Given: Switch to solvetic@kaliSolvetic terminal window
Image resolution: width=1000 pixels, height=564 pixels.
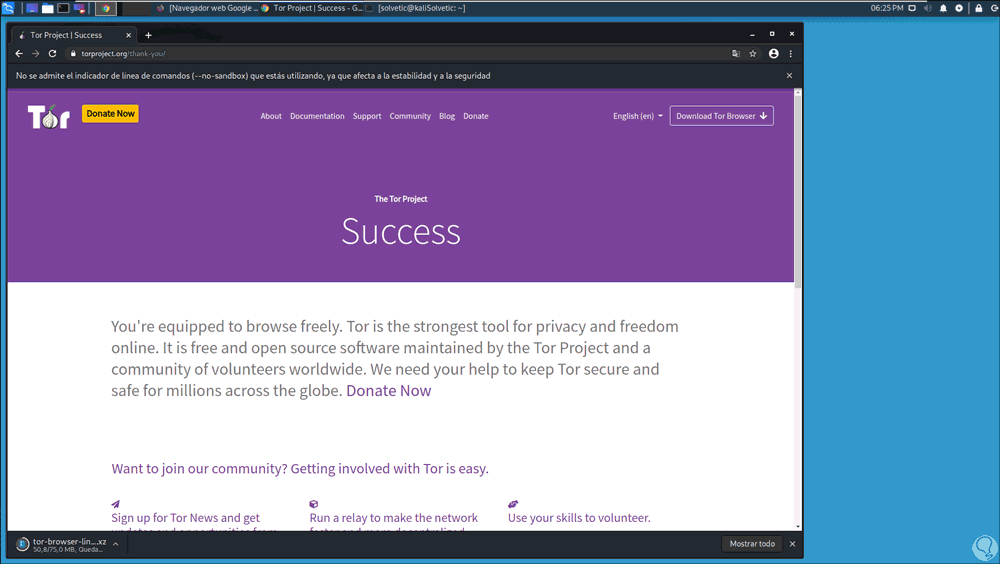Looking at the screenshot, I should [x=416, y=8].
